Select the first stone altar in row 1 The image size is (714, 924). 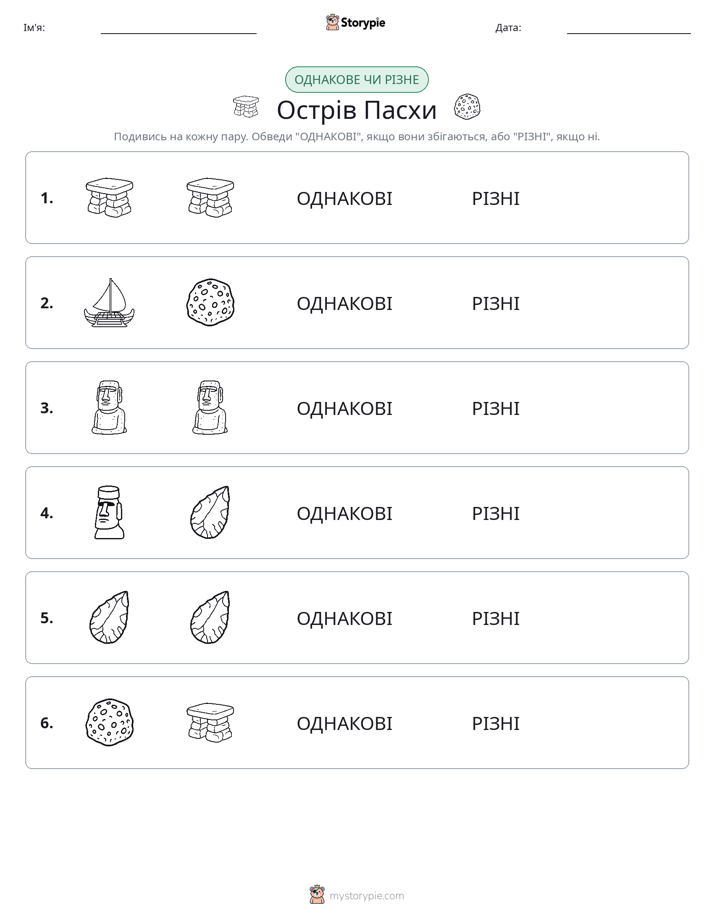click(x=110, y=197)
